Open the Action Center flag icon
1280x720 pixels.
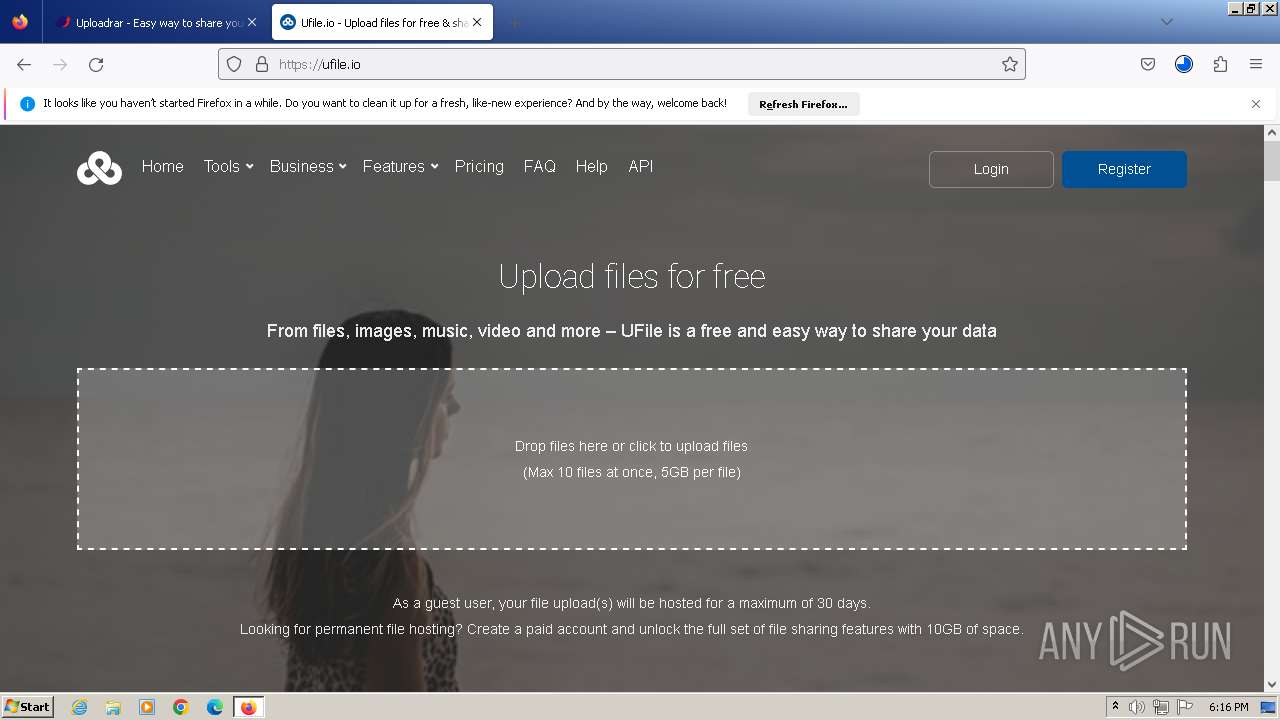(x=1185, y=707)
